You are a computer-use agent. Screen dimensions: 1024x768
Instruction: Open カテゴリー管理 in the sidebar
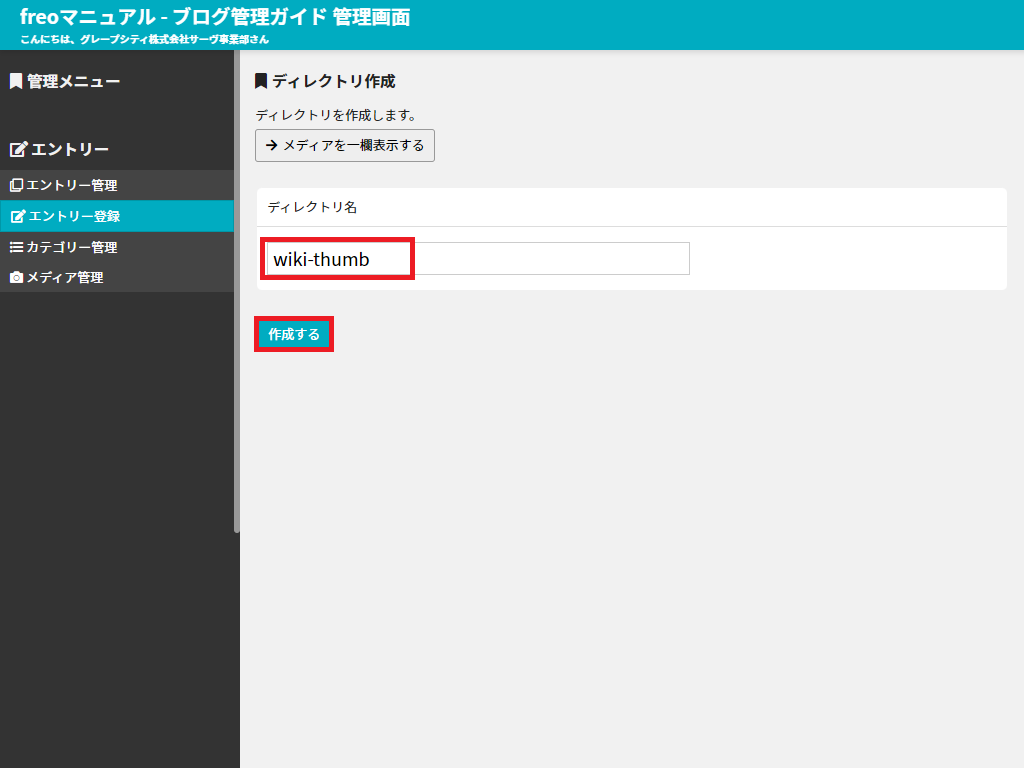(x=117, y=247)
